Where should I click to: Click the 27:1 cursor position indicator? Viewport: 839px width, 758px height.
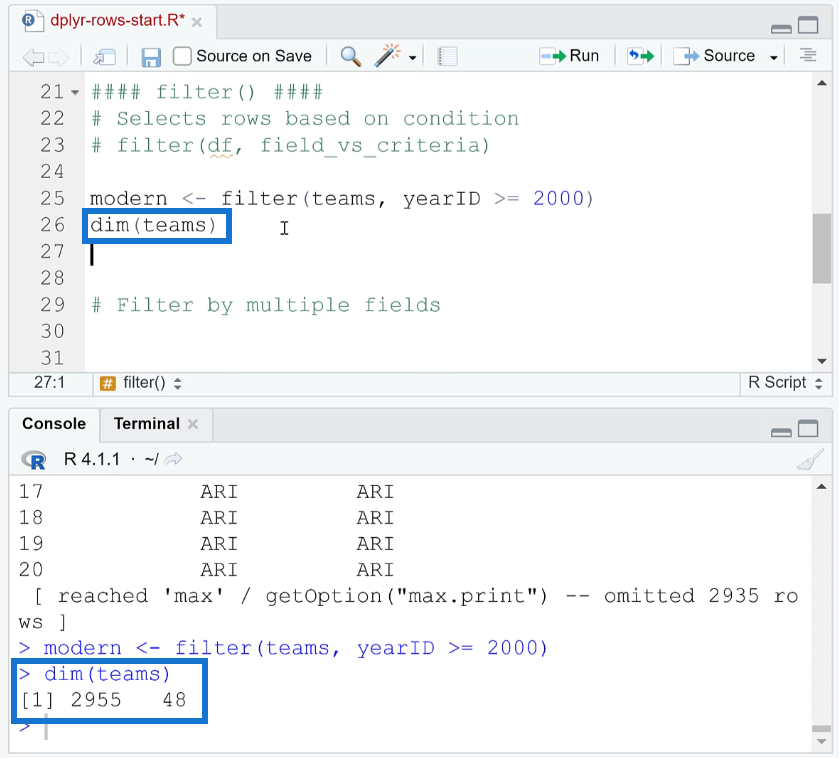pos(49,382)
